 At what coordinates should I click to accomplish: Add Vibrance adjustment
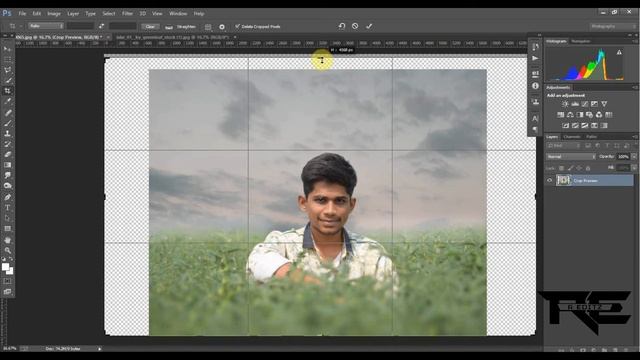604,104
